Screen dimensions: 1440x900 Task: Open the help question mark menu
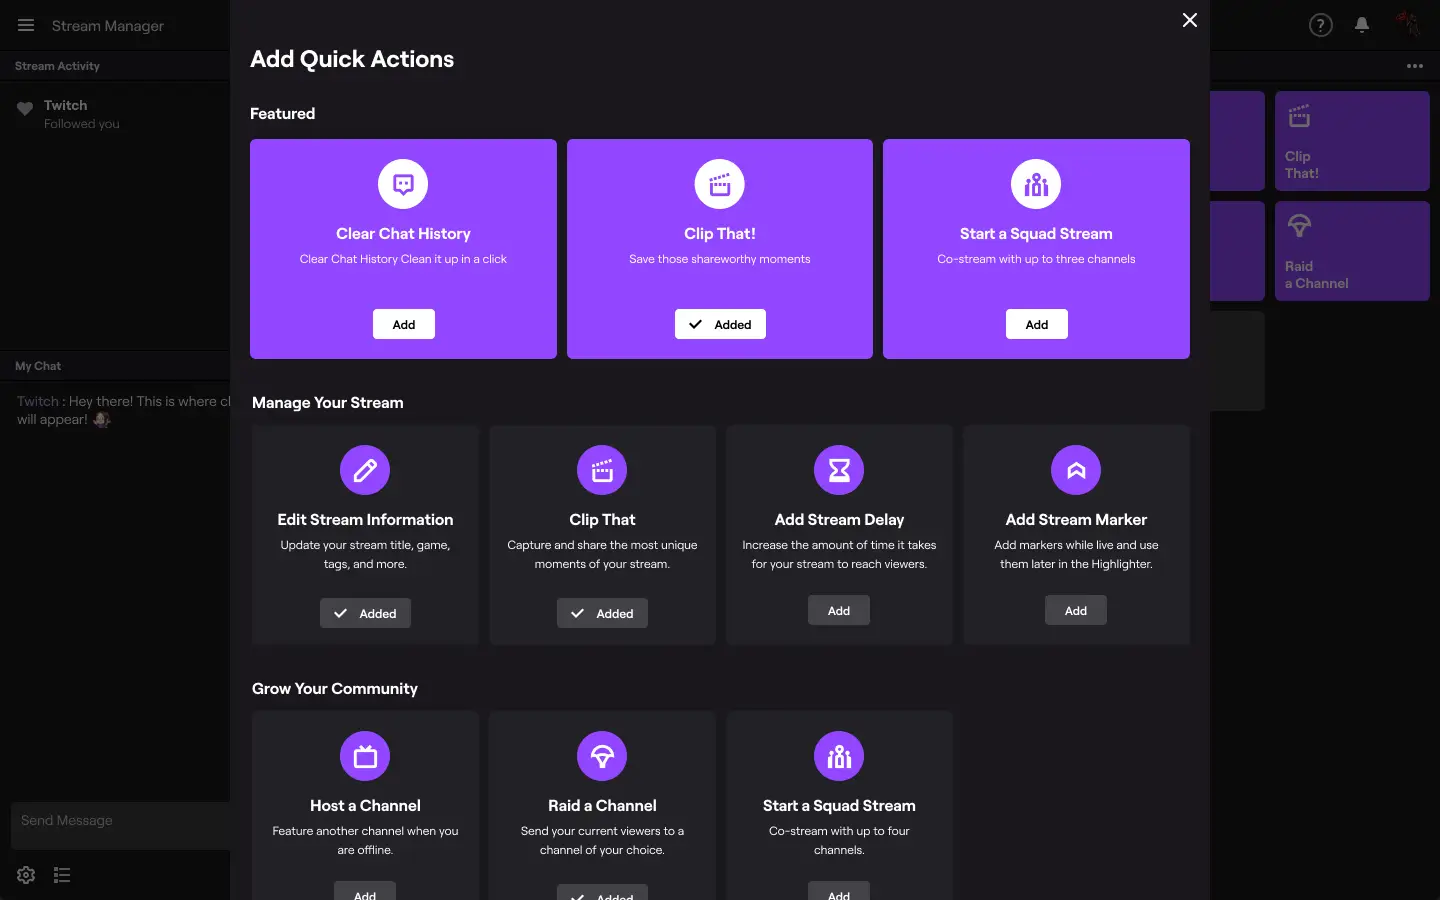pyautogui.click(x=1321, y=25)
